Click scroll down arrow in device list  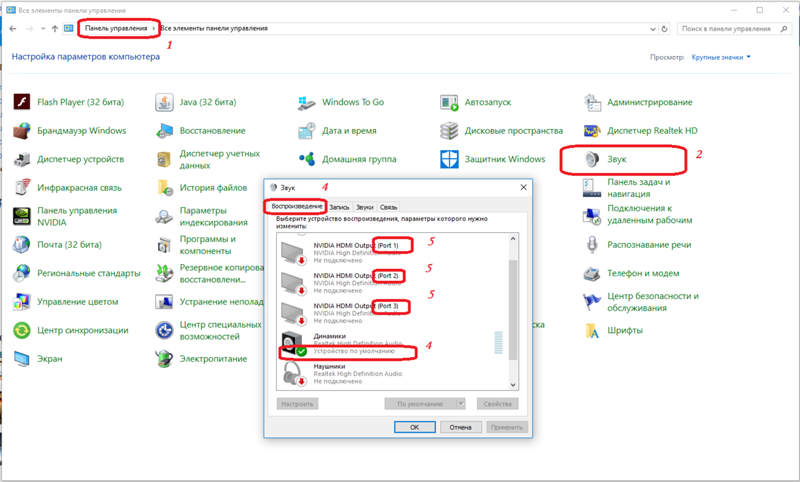513,385
